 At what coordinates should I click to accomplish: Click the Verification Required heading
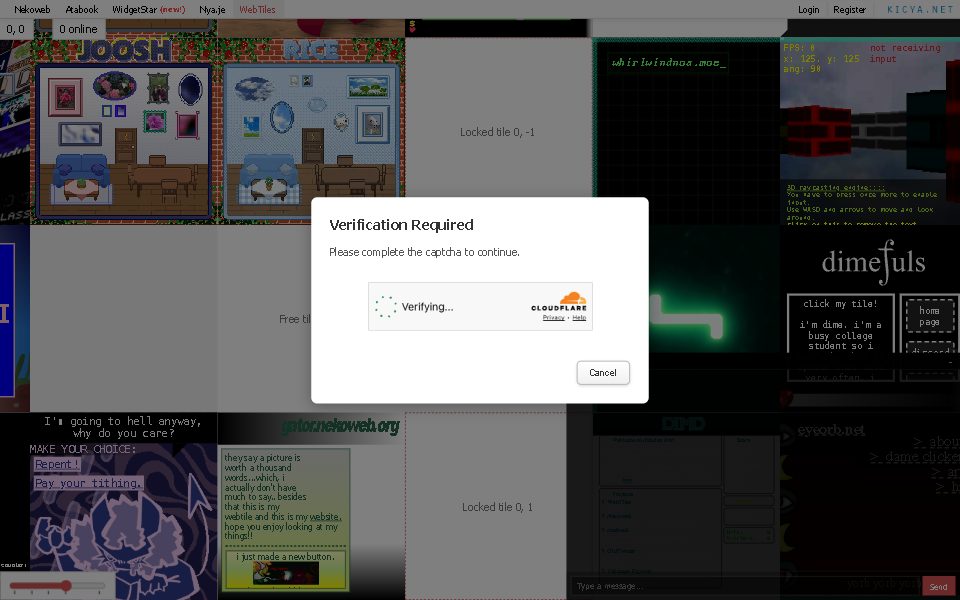pos(402,225)
